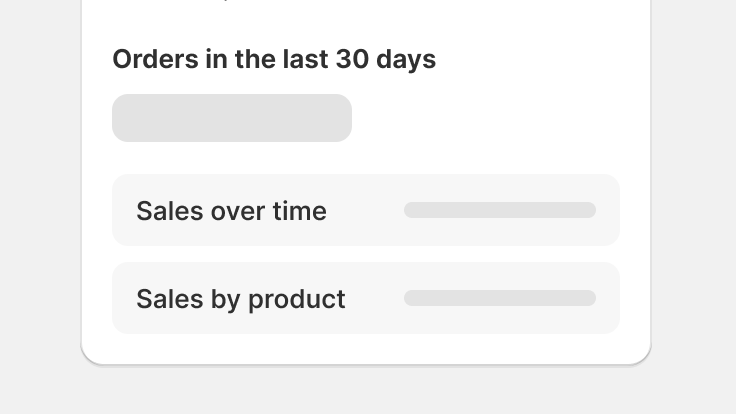This screenshot has width=736, height=414.
Task: Open the Sales over time report row
Action: point(366,210)
